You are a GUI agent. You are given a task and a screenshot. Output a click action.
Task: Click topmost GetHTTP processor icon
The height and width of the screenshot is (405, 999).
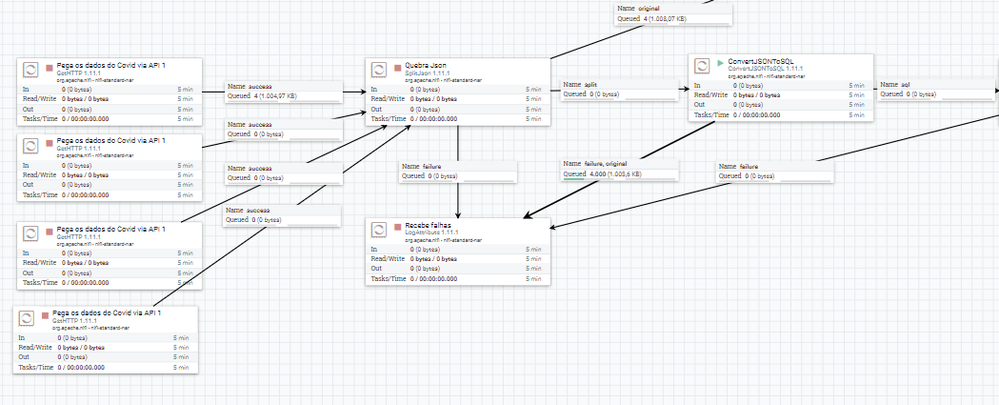pyautogui.click(x=30, y=69)
